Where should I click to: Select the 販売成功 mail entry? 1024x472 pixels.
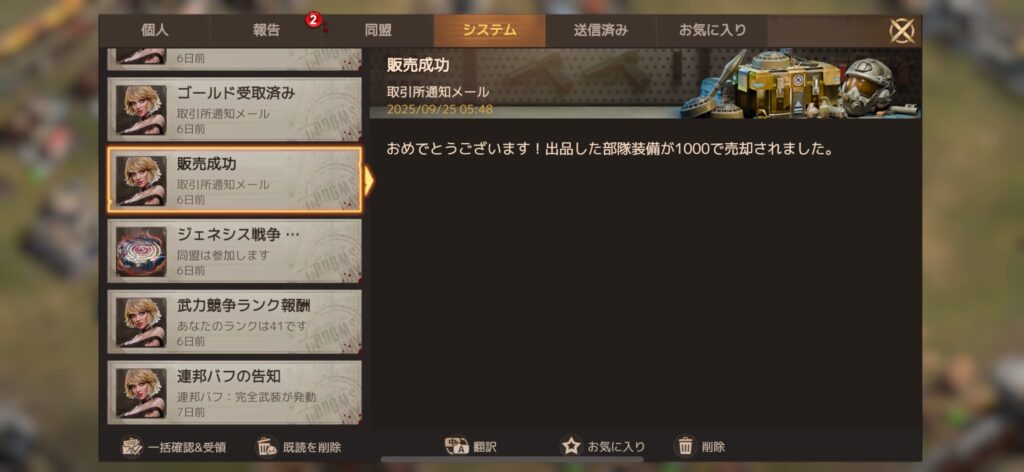pos(234,180)
